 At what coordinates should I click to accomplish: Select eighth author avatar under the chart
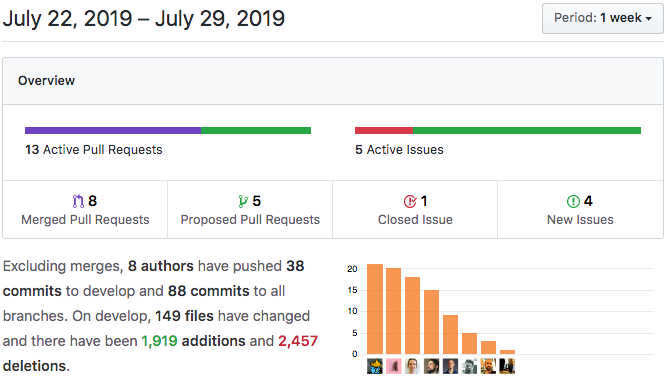click(x=507, y=366)
